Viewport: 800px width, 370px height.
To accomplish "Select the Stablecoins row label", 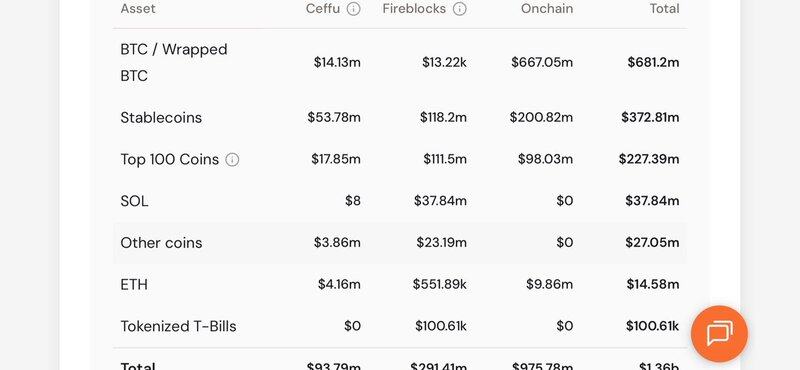I will (161, 118).
